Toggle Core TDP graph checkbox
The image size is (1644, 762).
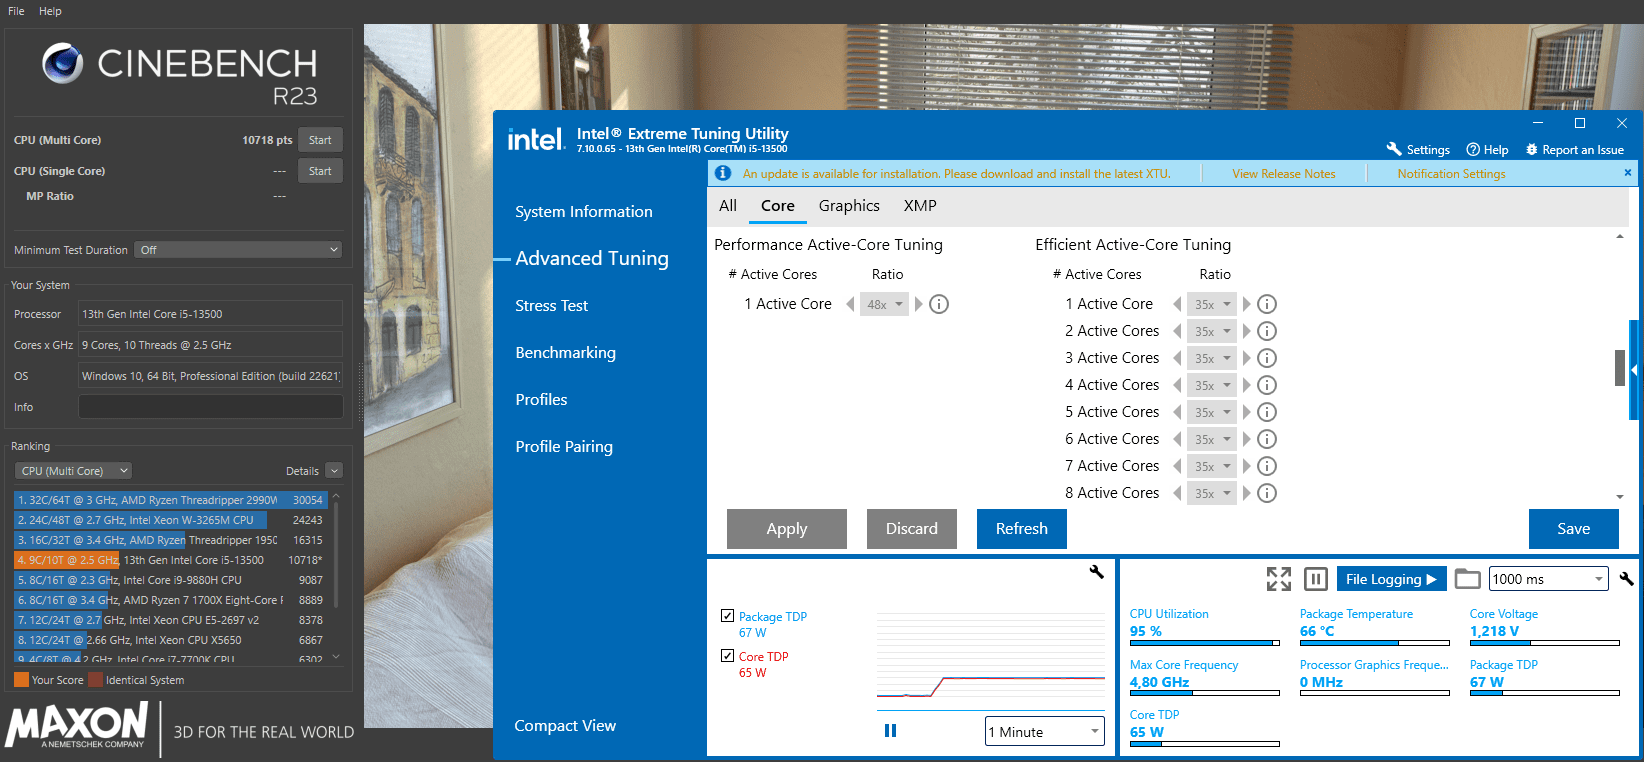[x=727, y=656]
